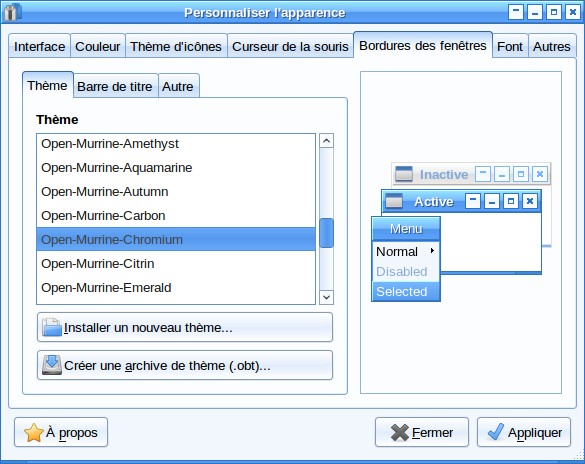Minimize the Personnaliser l'apparence window
The image size is (585, 464).
[x=535, y=12]
